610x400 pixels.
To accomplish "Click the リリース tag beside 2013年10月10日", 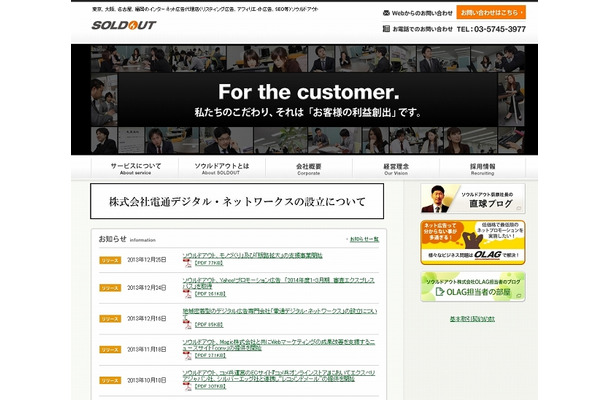I will point(110,380).
